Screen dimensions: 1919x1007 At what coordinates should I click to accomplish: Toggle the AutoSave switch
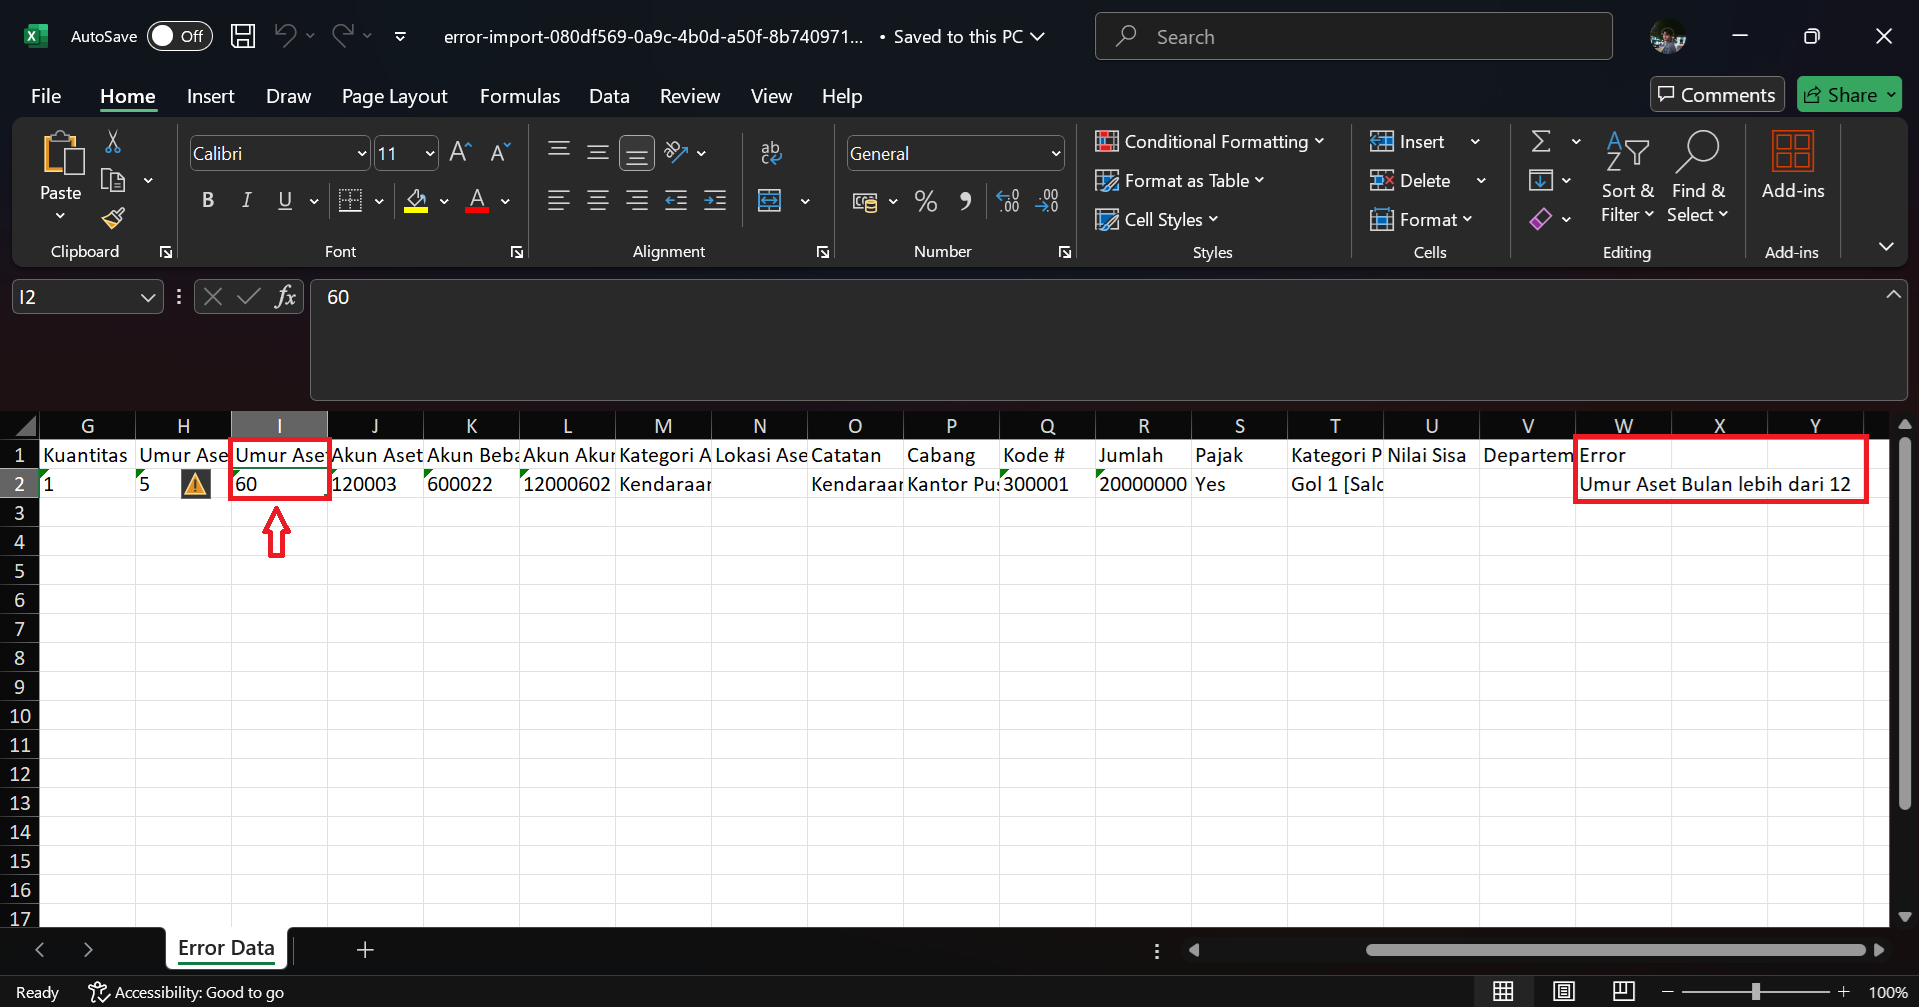[x=179, y=37]
